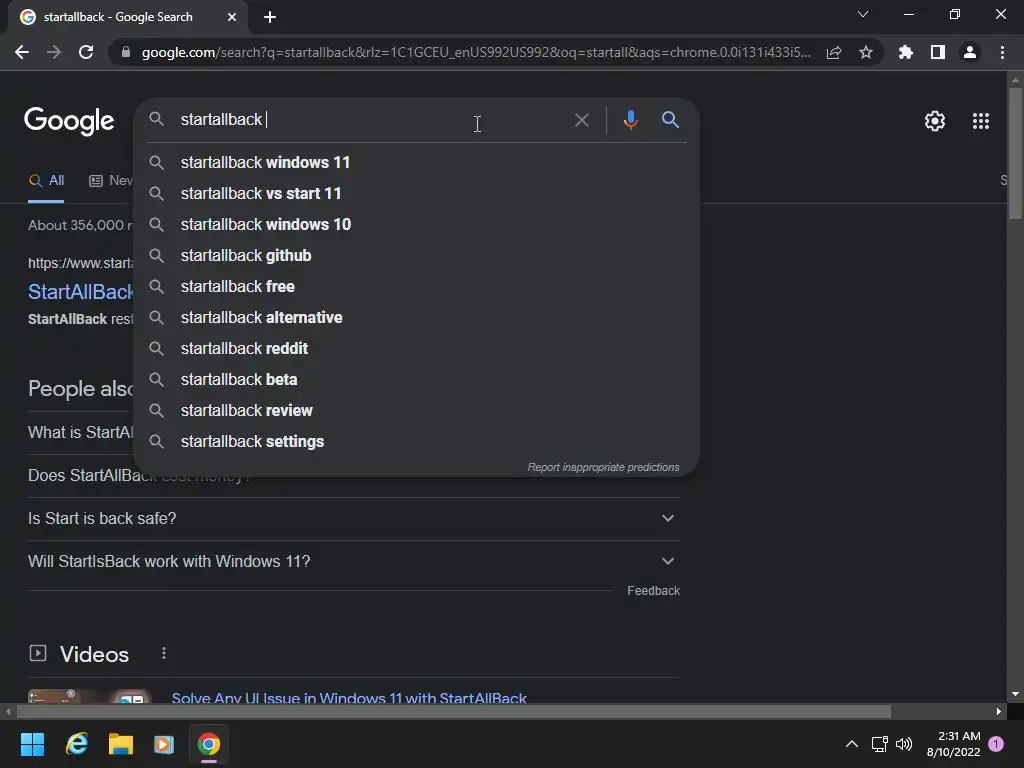The width and height of the screenshot is (1024, 768).
Task: Share this page from address bar
Action: [834, 52]
